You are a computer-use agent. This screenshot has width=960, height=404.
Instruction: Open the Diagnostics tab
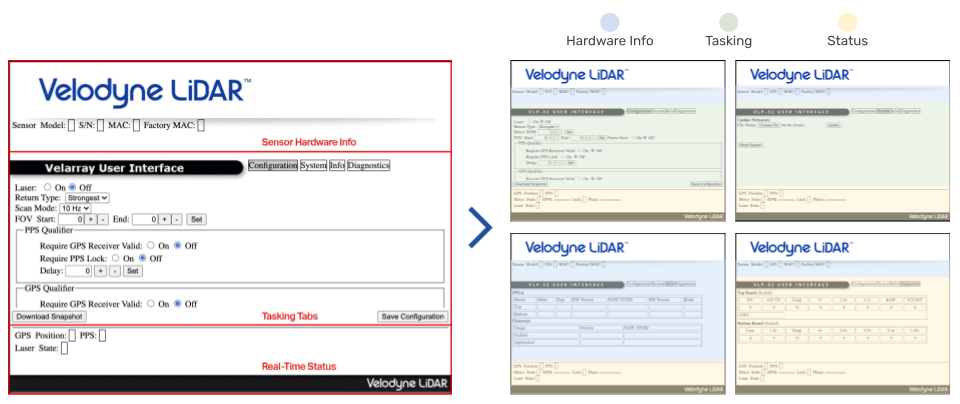point(369,165)
